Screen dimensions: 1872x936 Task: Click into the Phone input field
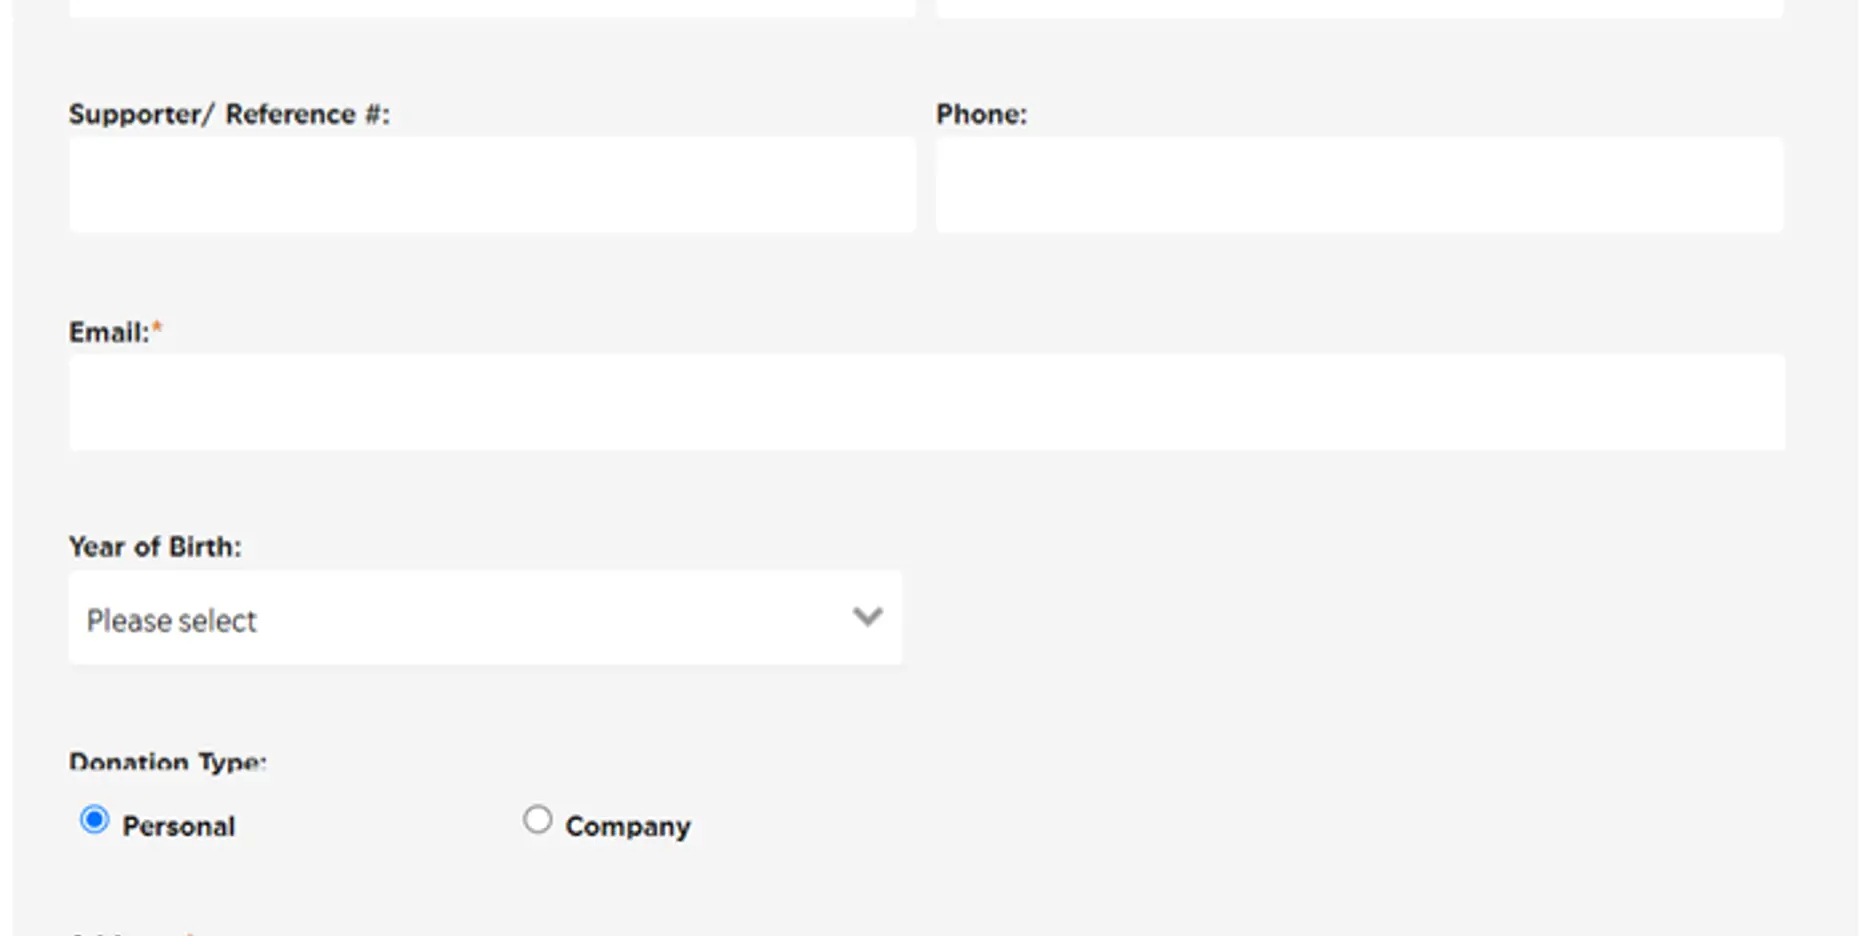click(x=1359, y=185)
